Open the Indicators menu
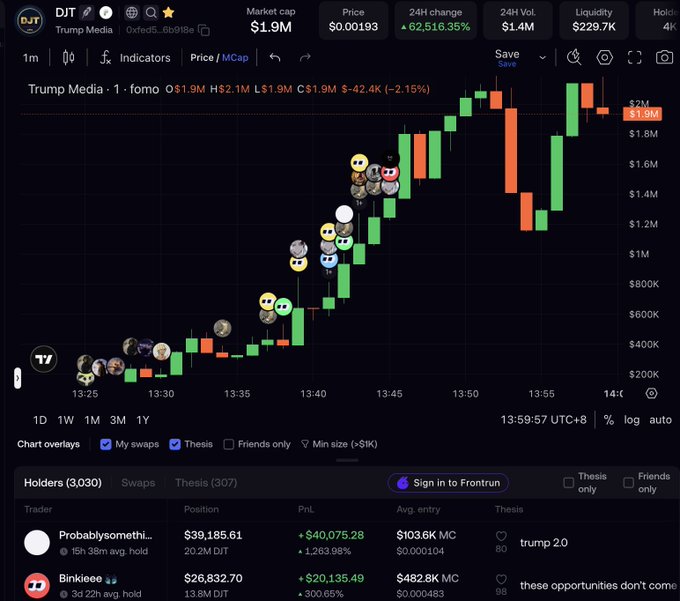This screenshot has width=680, height=601. 145,58
